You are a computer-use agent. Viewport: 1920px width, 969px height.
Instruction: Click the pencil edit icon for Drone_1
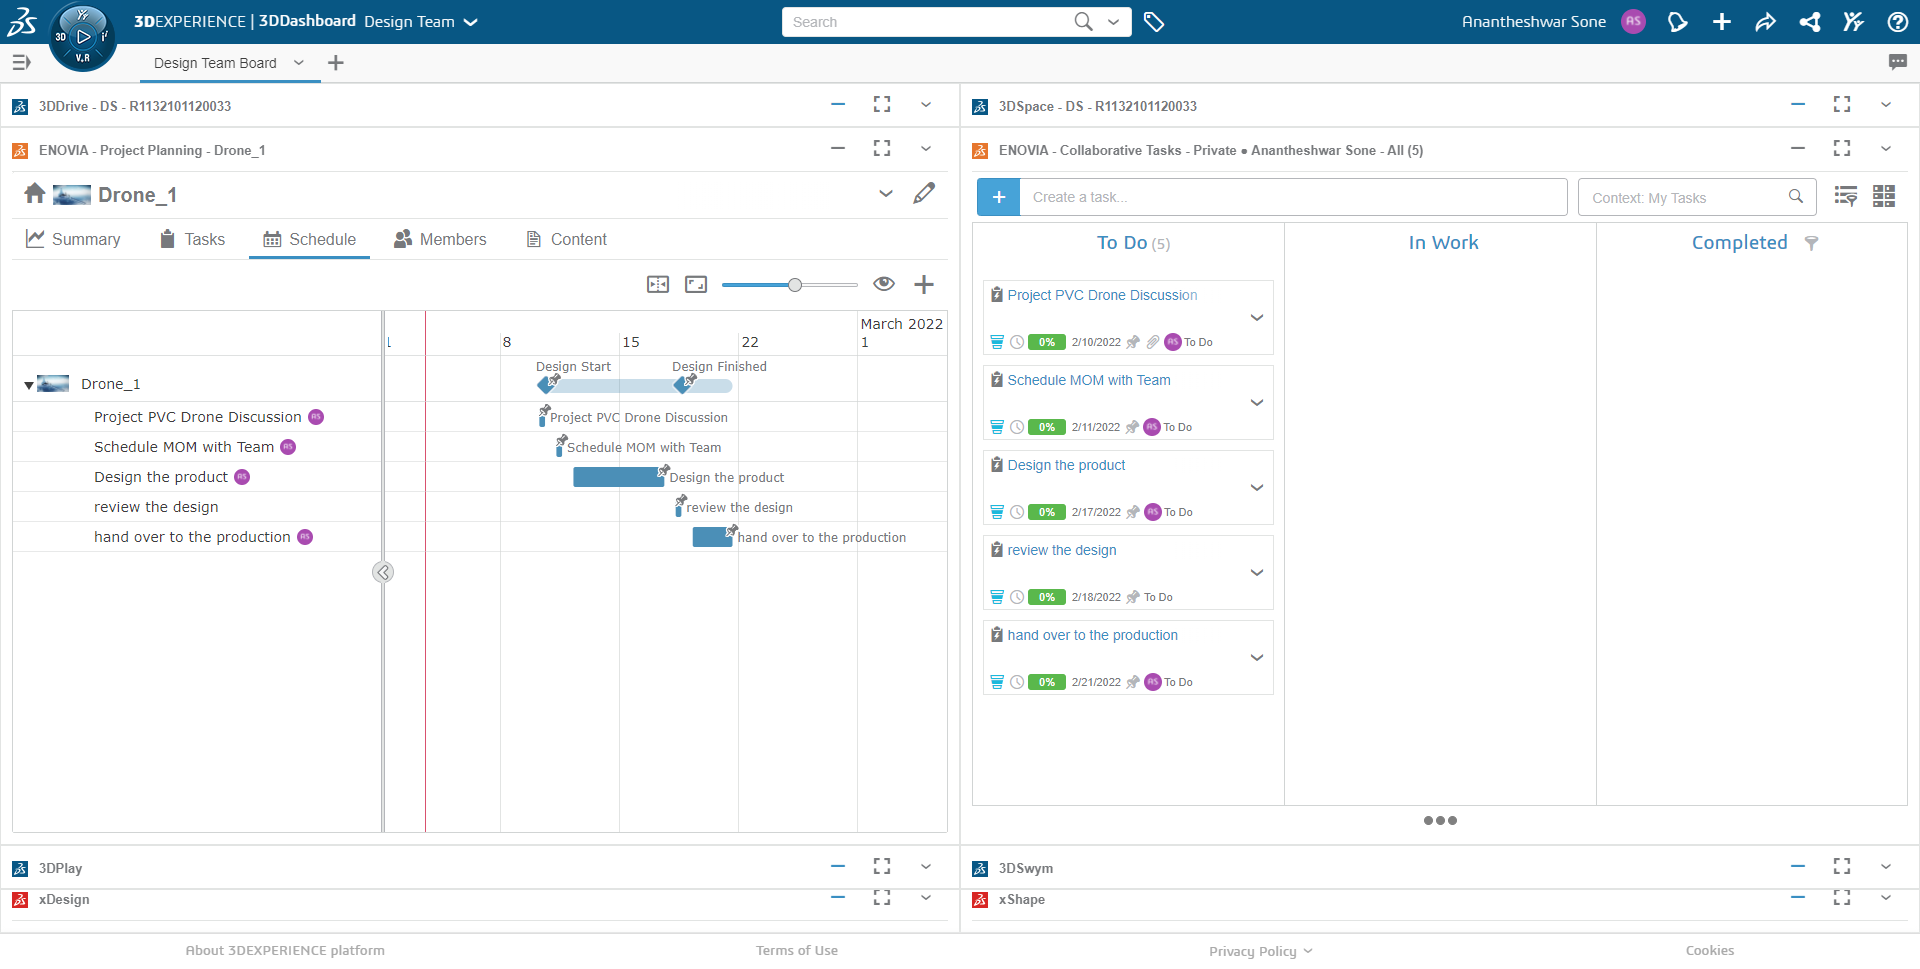point(924,193)
